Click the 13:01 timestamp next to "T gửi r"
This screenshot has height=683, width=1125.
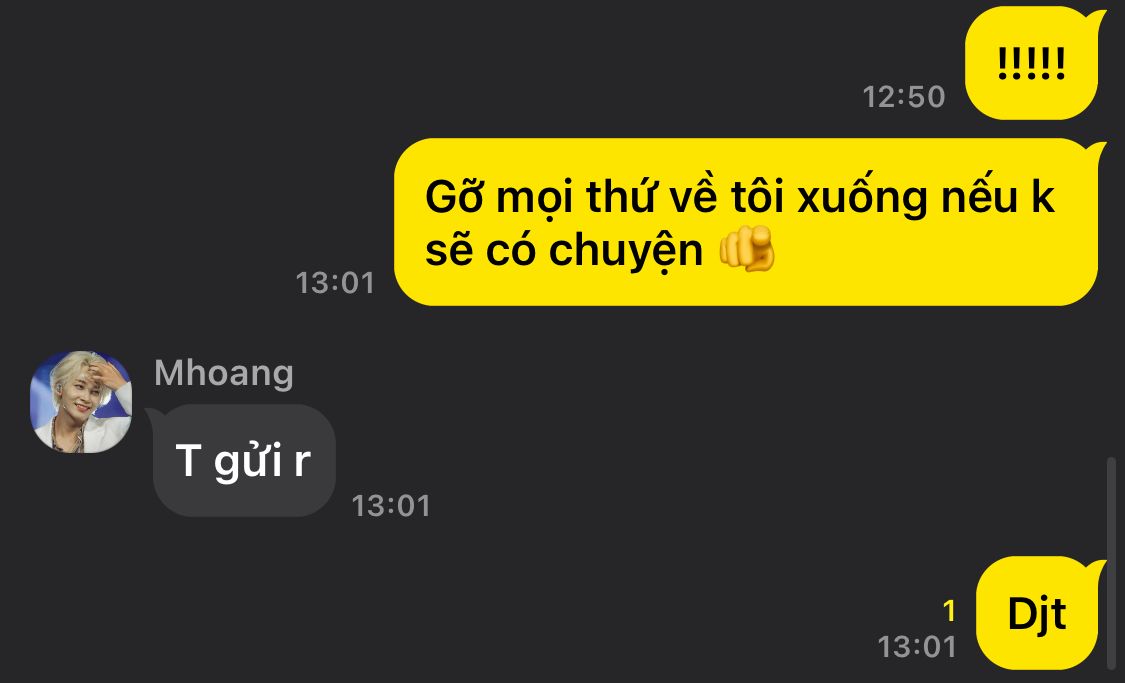(x=391, y=506)
